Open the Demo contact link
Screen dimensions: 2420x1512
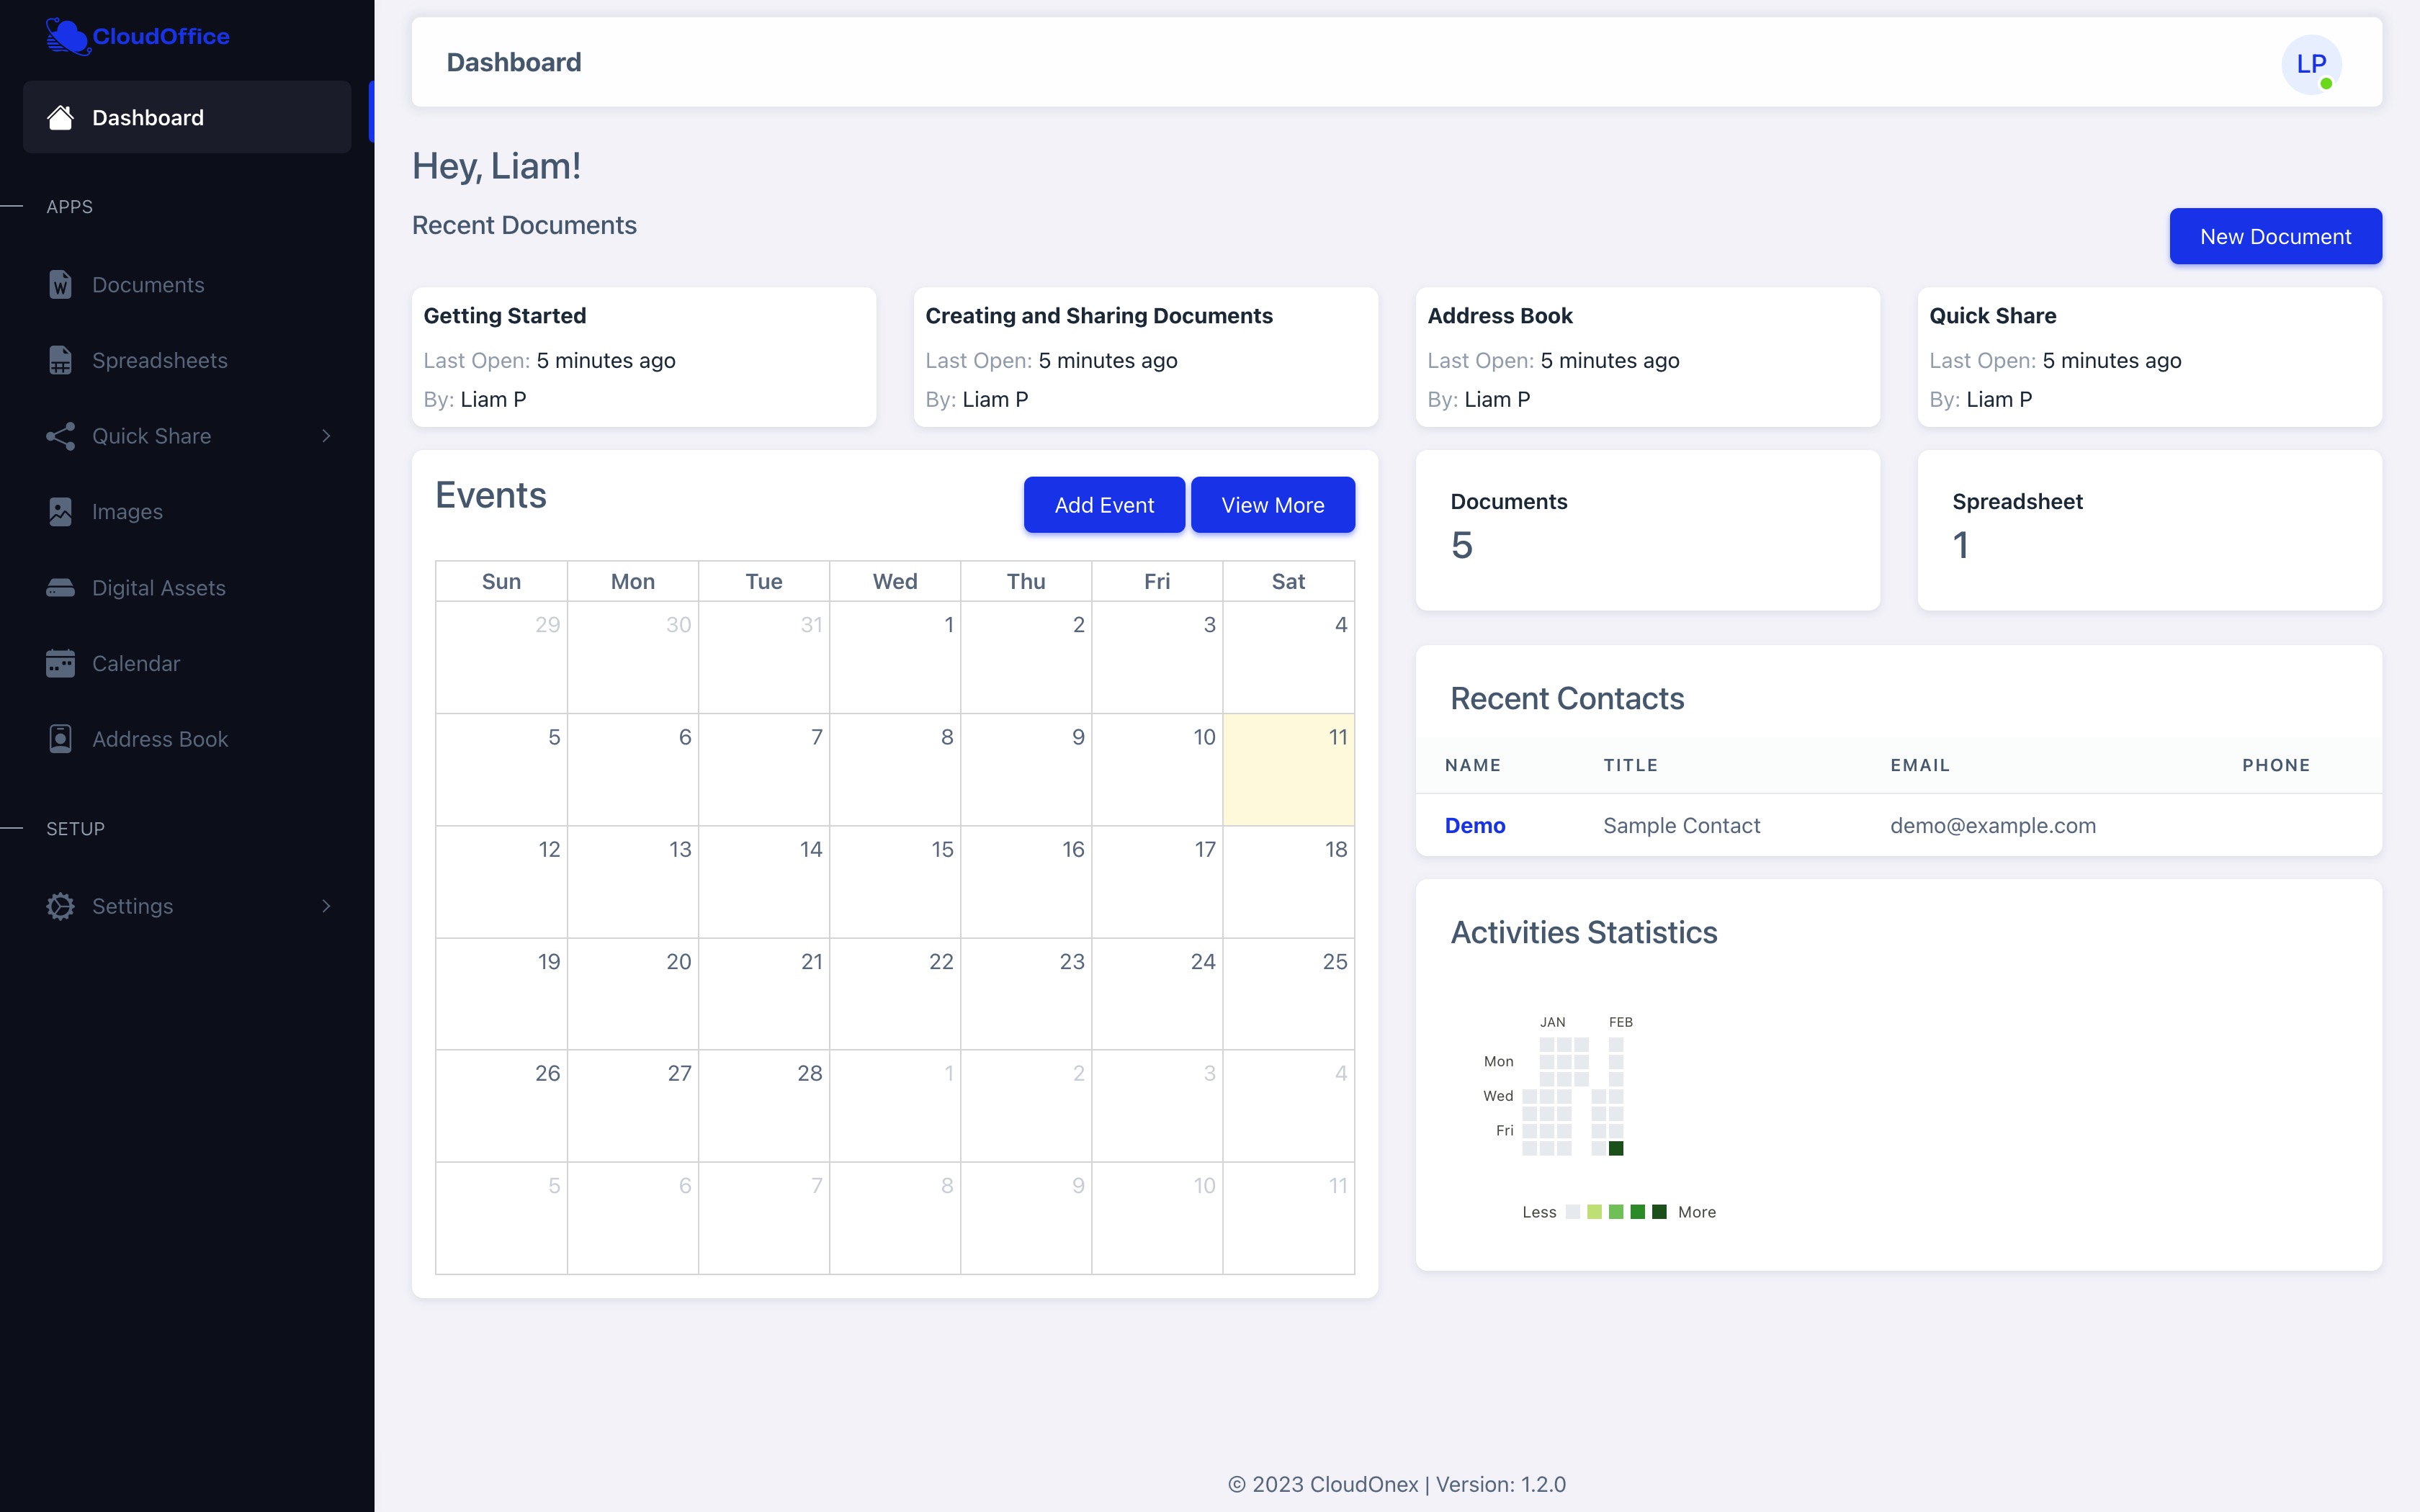click(x=1475, y=825)
